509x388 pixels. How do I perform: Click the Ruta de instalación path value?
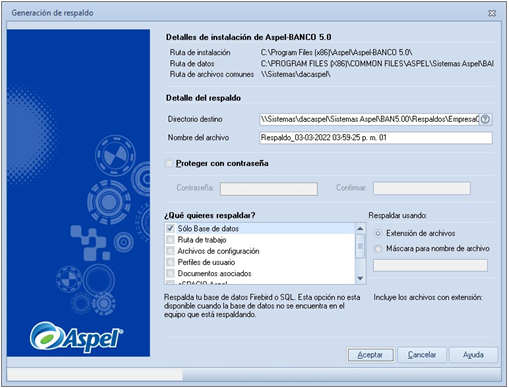coord(336,53)
